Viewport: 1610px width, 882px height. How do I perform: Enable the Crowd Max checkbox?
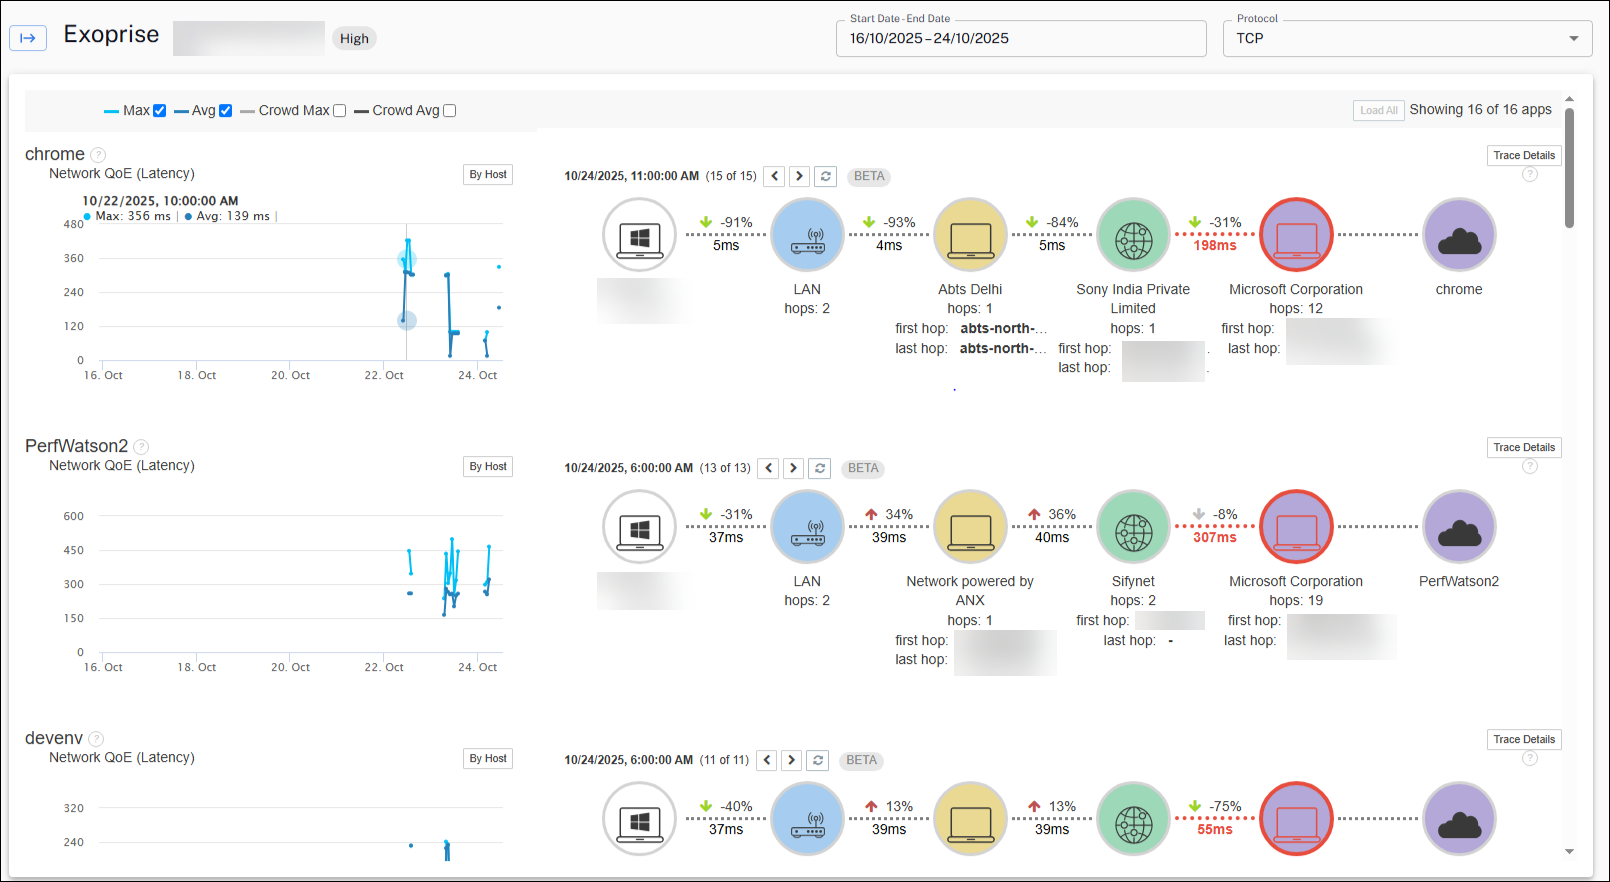click(x=339, y=111)
